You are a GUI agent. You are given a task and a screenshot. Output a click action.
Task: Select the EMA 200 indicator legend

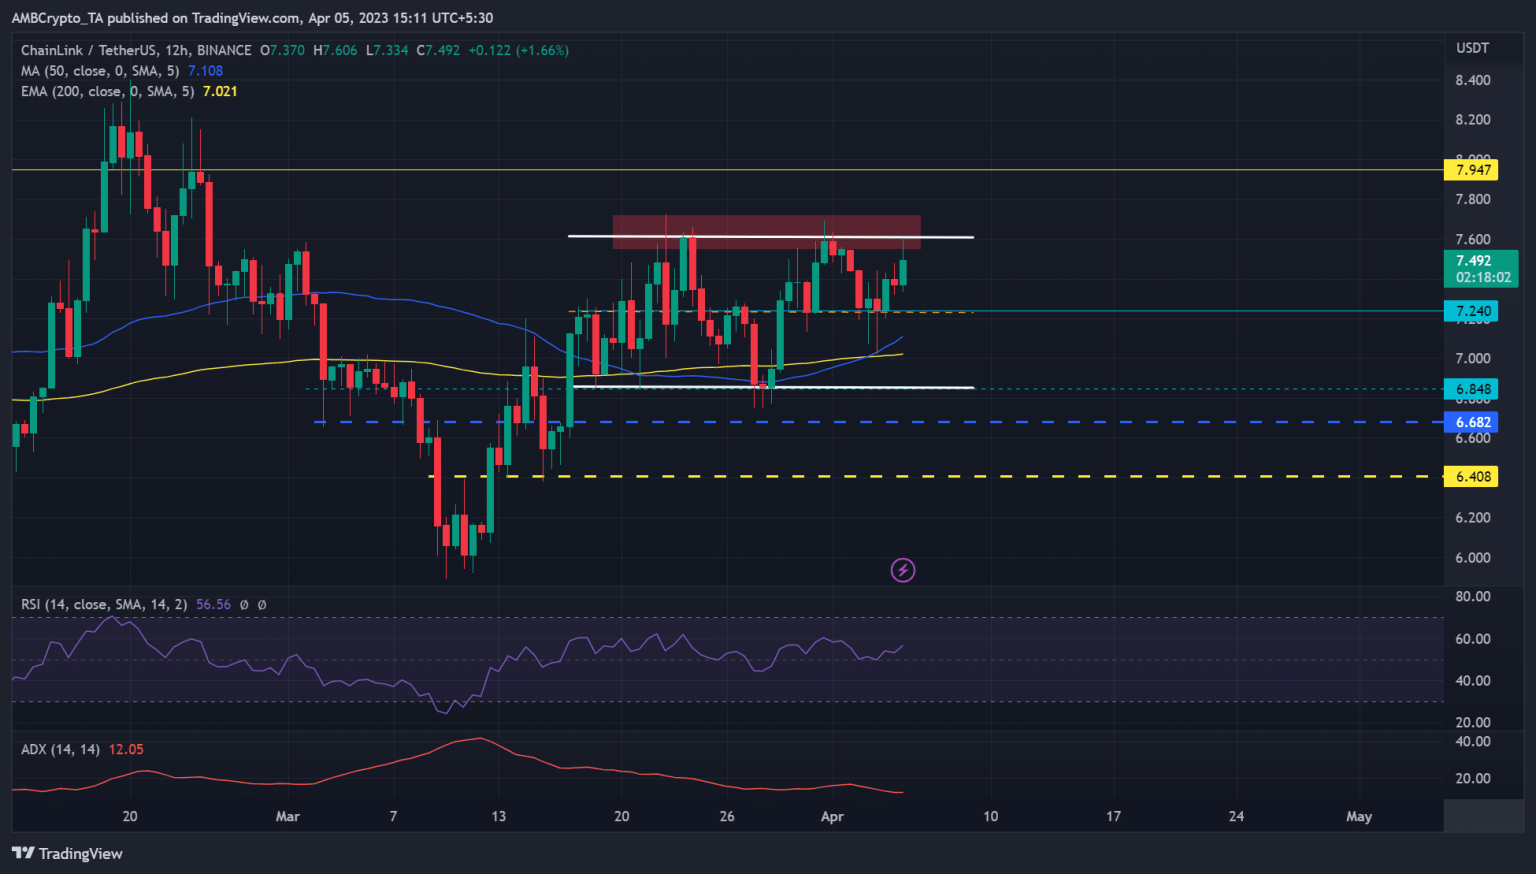[108, 91]
